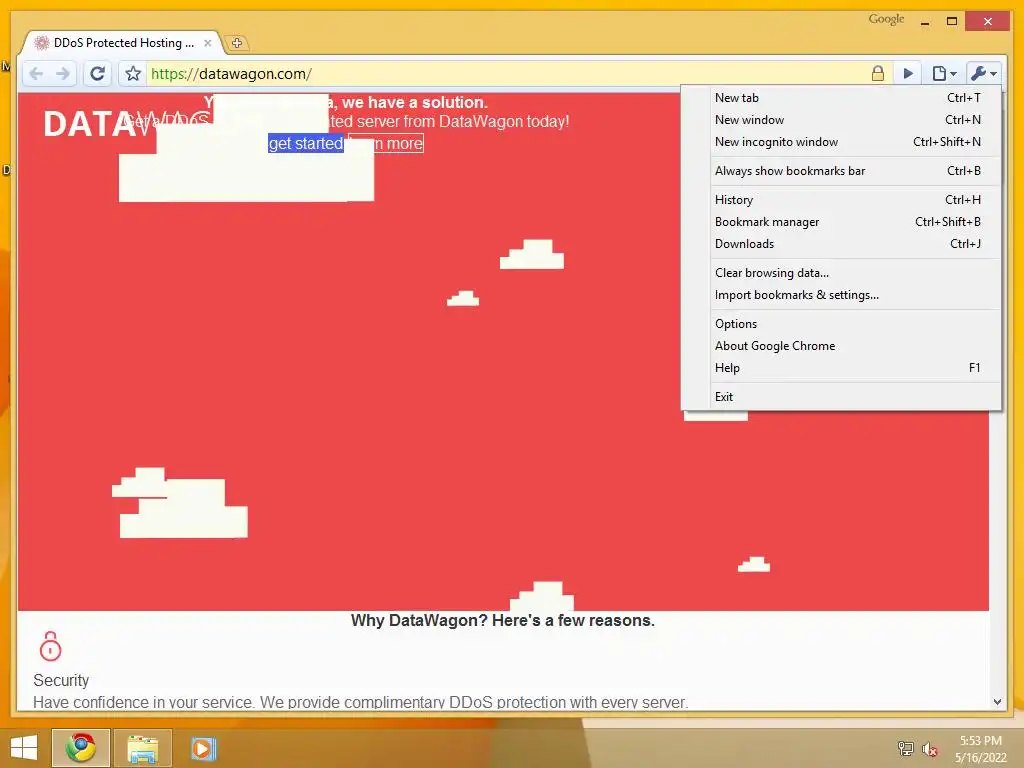Close the DDoS Protected Hosting tab
1024x768 pixels.
point(208,43)
